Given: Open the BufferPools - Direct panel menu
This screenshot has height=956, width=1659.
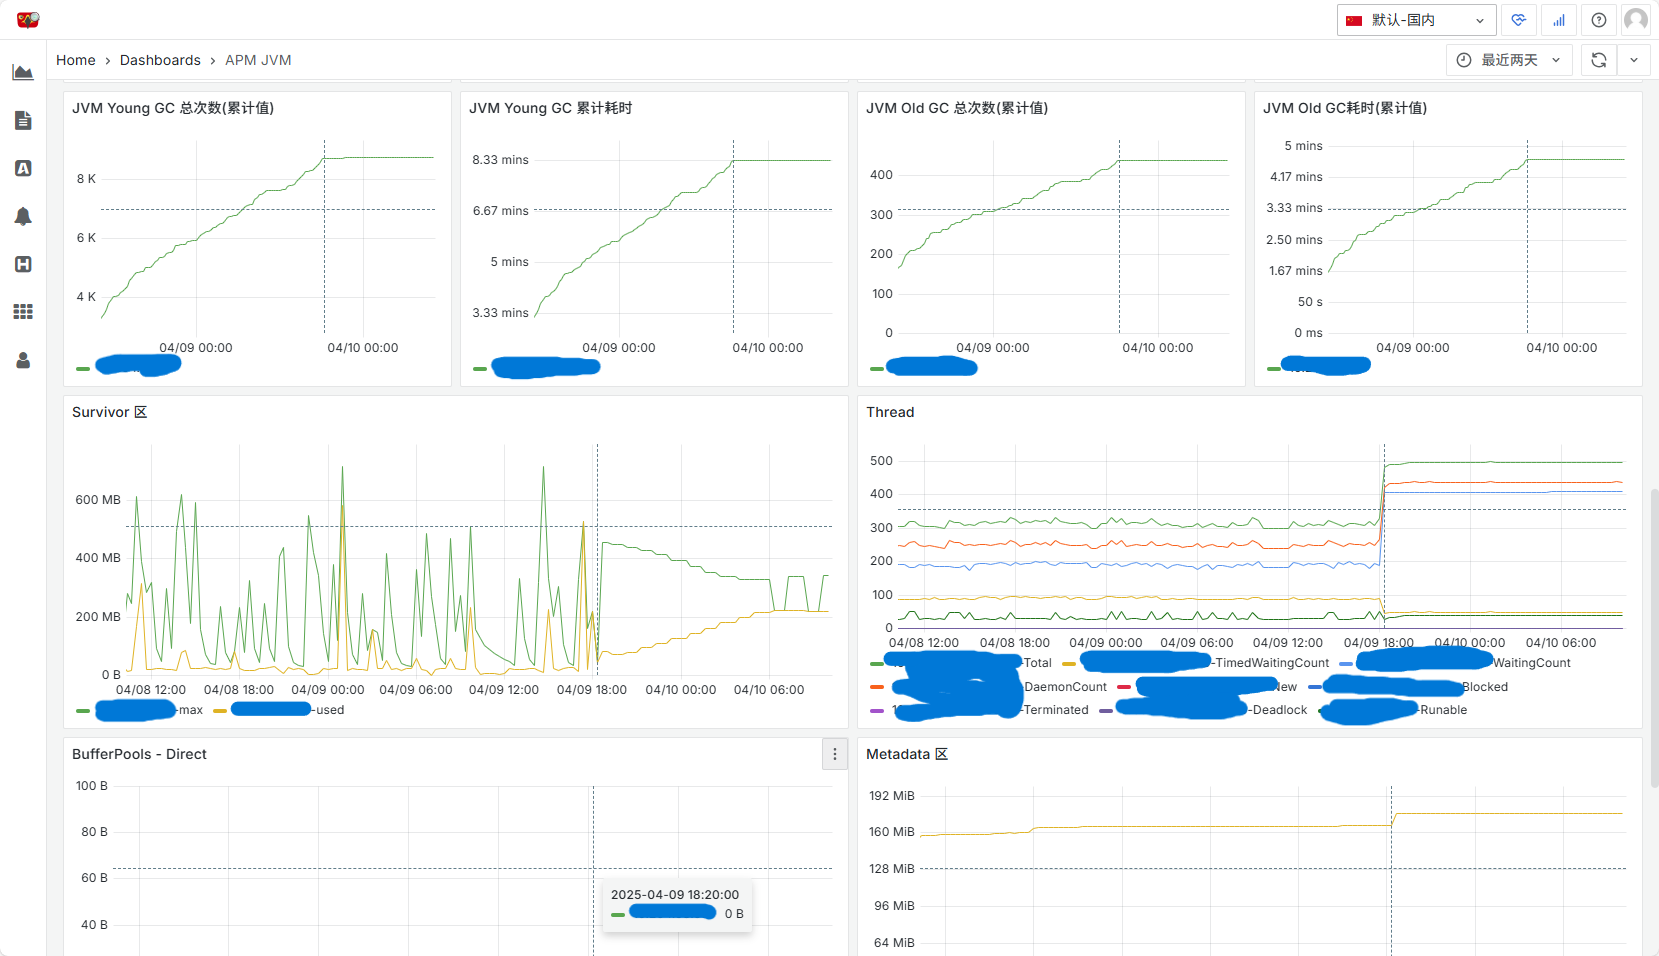Looking at the screenshot, I should (835, 754).
